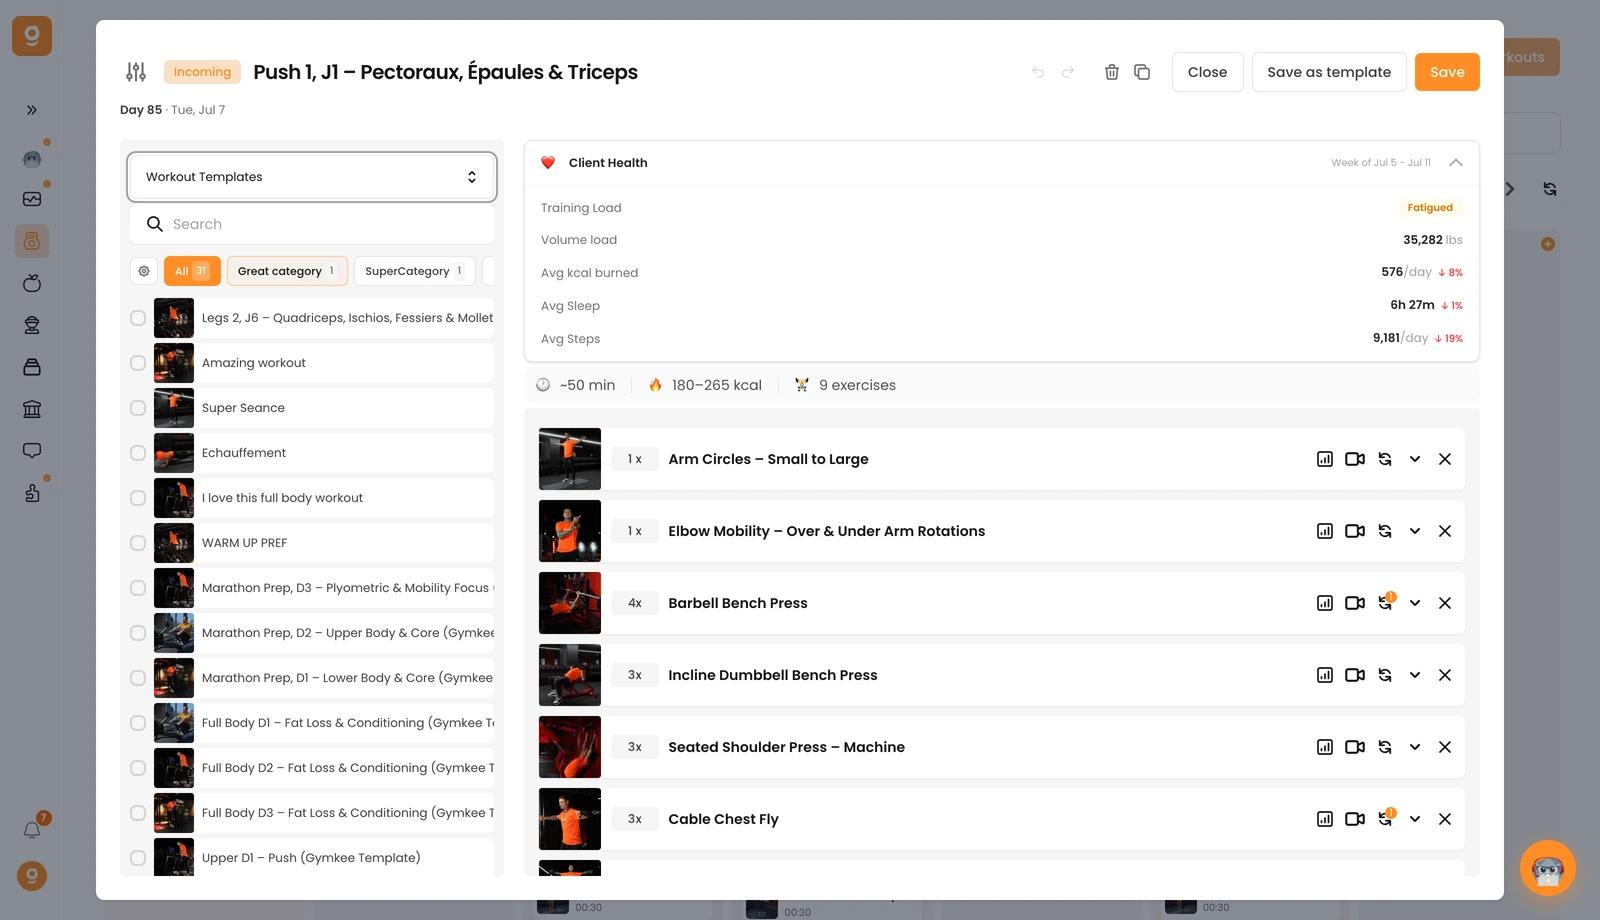Check the Super Seance template checkbox
This screenshot has width=1600, height=920.
(x=138, y=408)
